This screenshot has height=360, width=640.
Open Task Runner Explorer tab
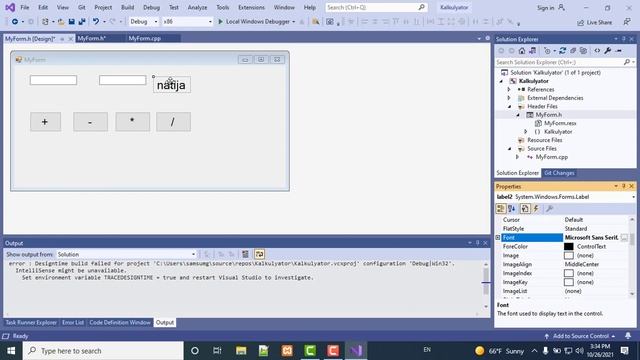tap(31, 323)
